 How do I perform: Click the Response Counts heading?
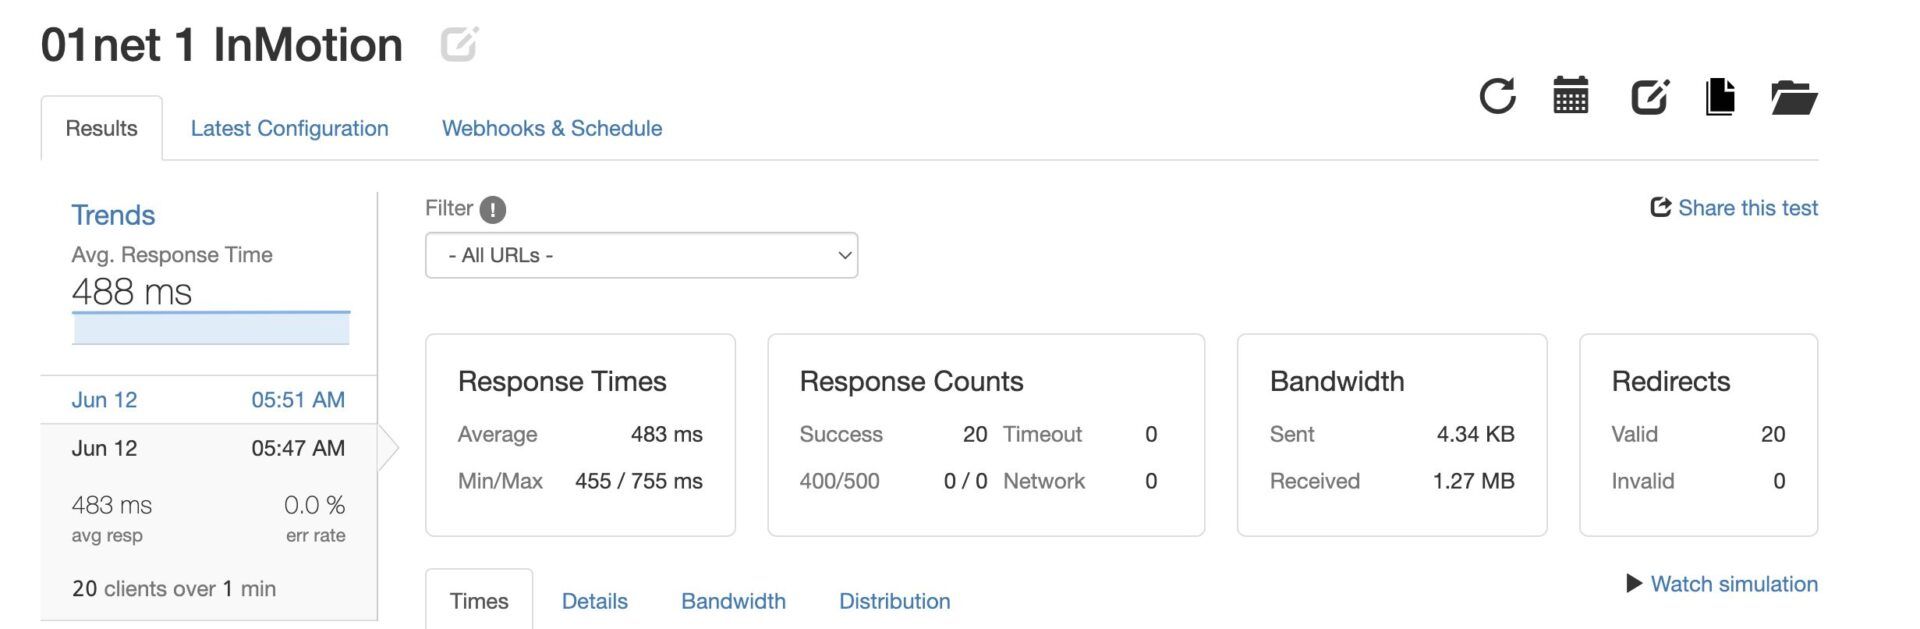pos(911,381)
